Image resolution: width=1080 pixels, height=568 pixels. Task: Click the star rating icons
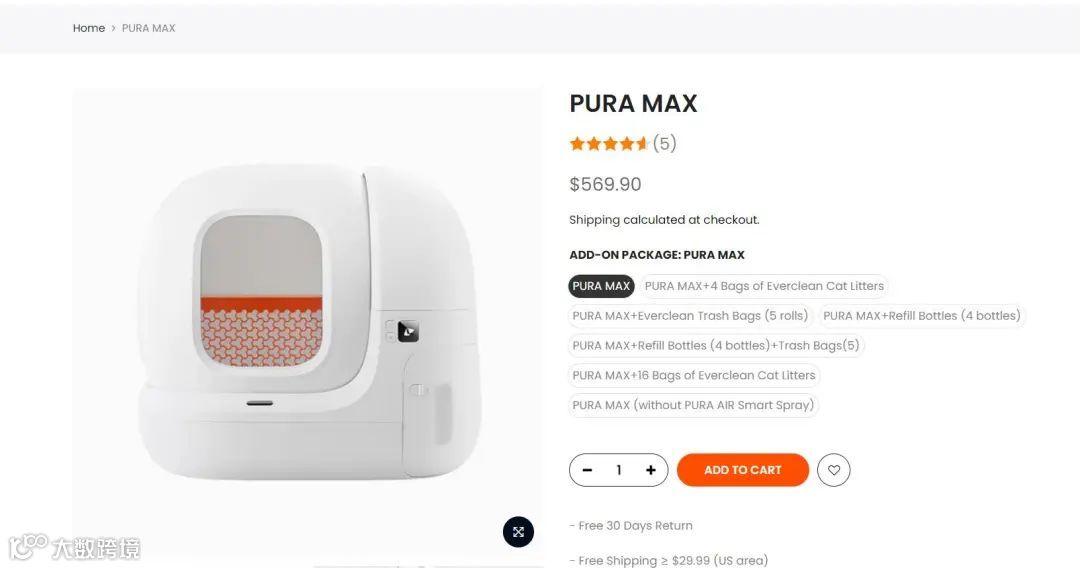609,143
